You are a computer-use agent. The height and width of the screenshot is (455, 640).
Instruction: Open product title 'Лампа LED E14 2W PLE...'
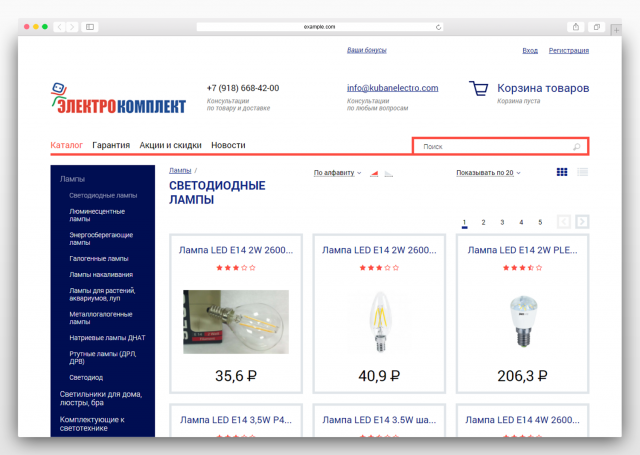(x=522, y=250)
